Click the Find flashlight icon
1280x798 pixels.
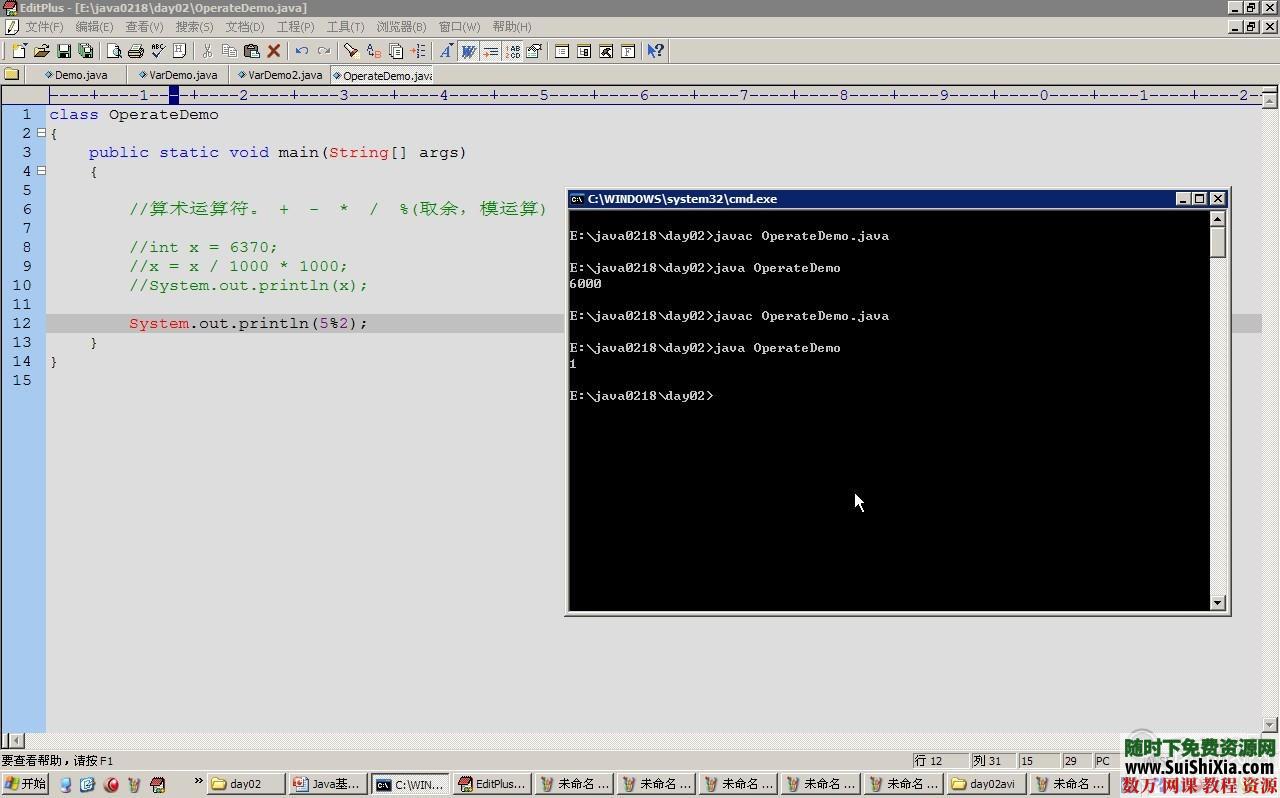coord(351,51)
